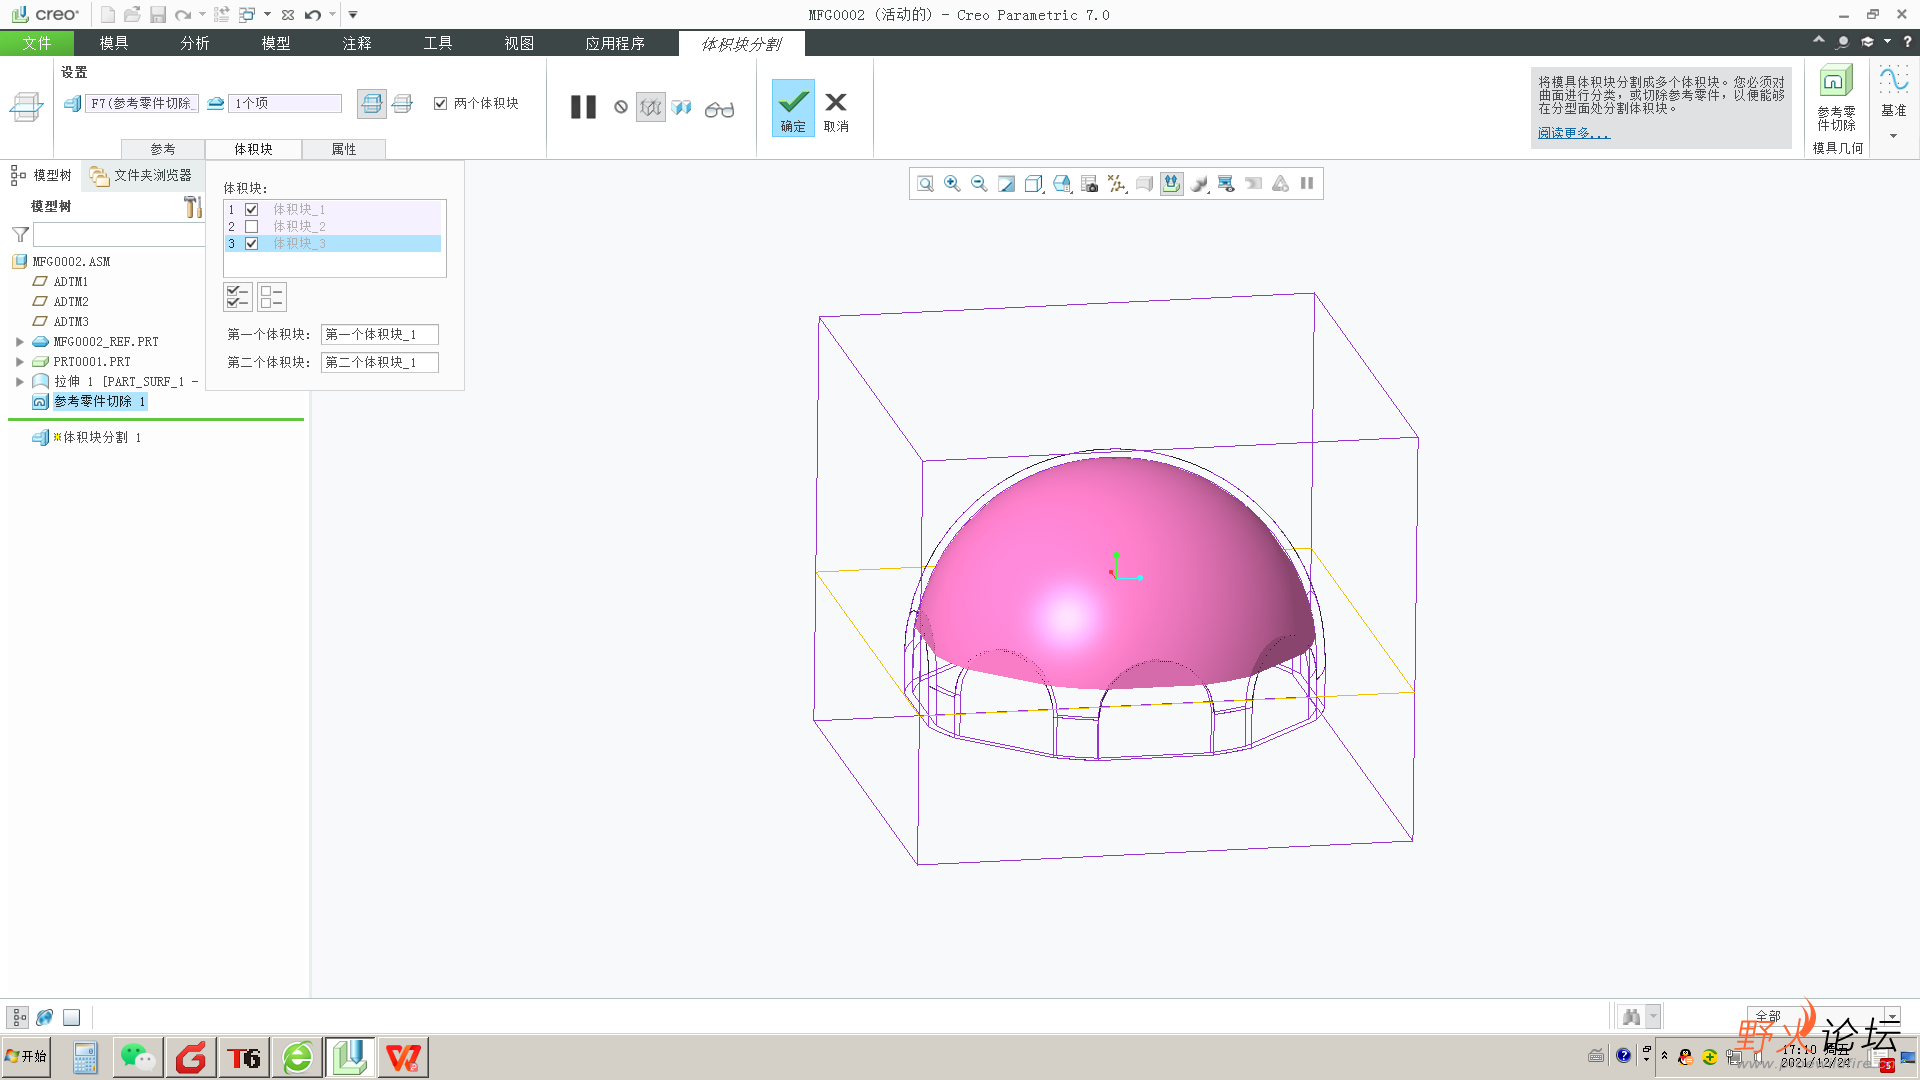This screenshot has height=1080, width=1920.
Task: Open the 文件 menu
Action: click(x=37, y=43)
